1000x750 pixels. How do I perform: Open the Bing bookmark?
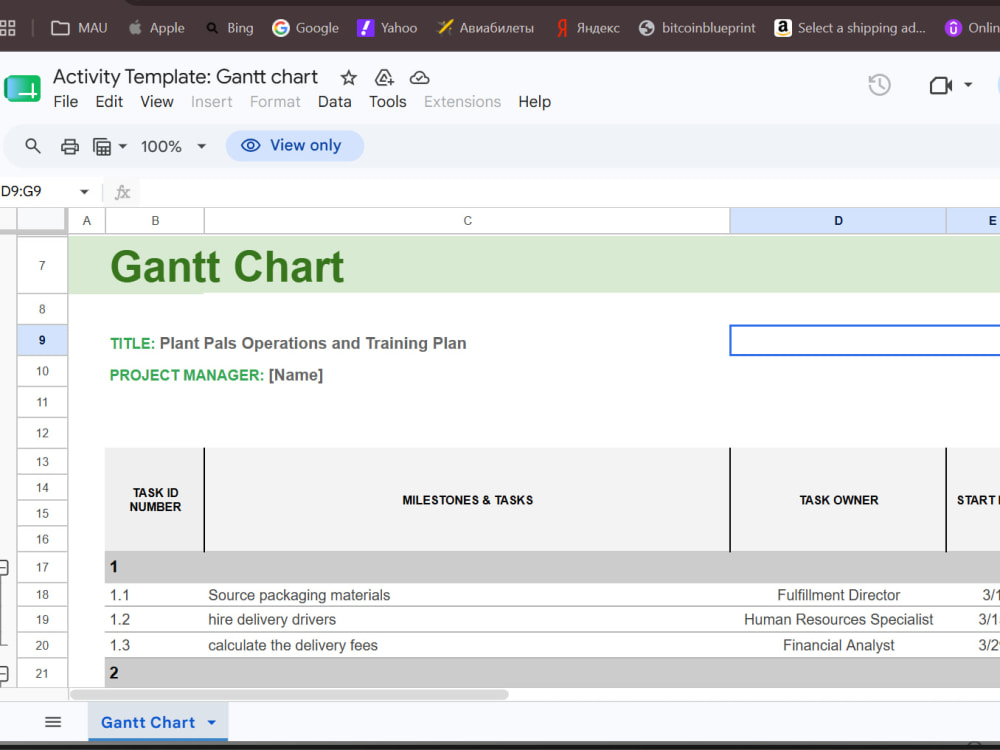(230, 28)
